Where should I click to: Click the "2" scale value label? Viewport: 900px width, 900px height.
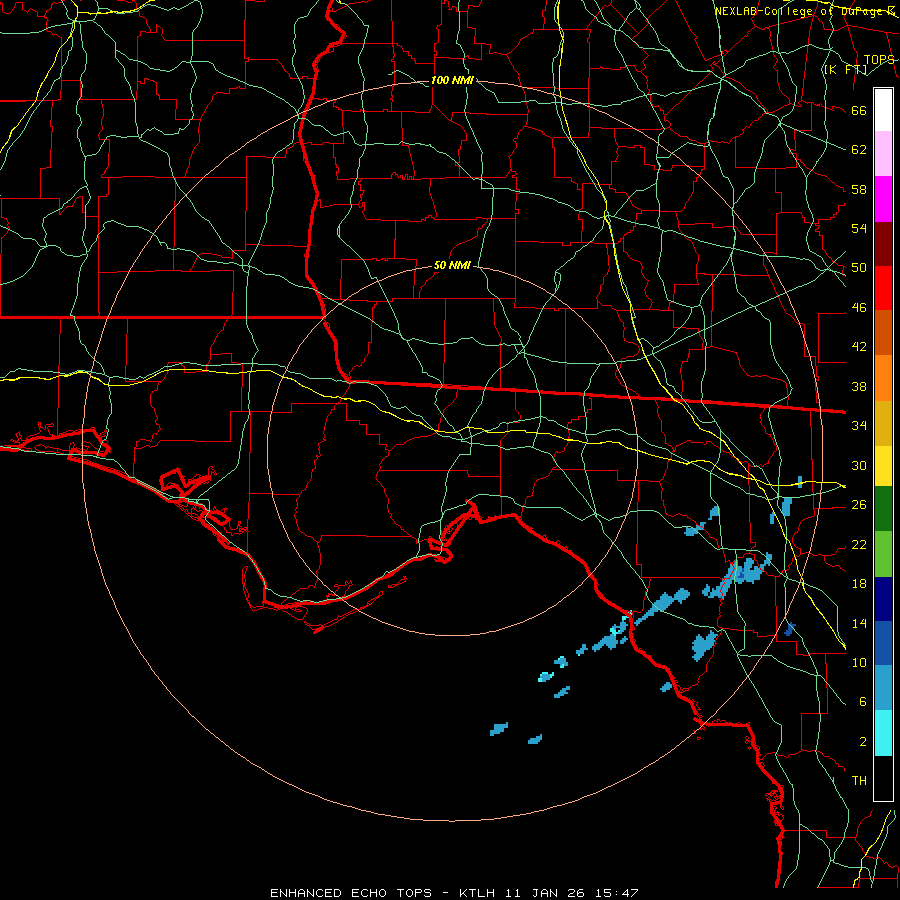pyautogui.click(x=863, y=742)
